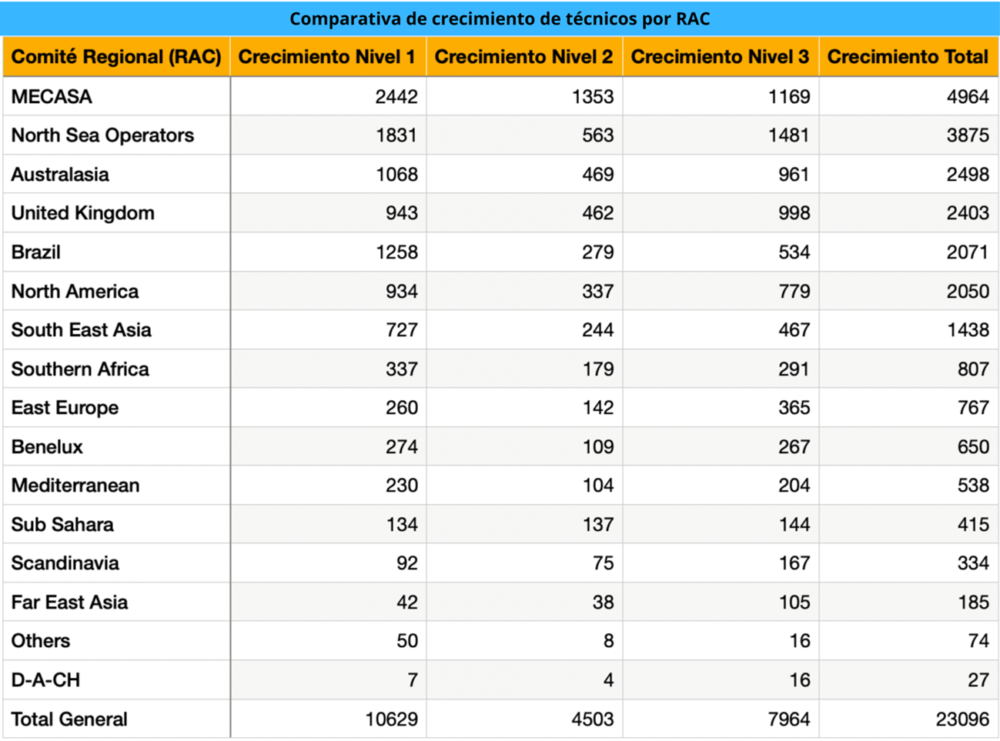
Task: Click South East Asia total value 1438
Action: tap(968, 330)
